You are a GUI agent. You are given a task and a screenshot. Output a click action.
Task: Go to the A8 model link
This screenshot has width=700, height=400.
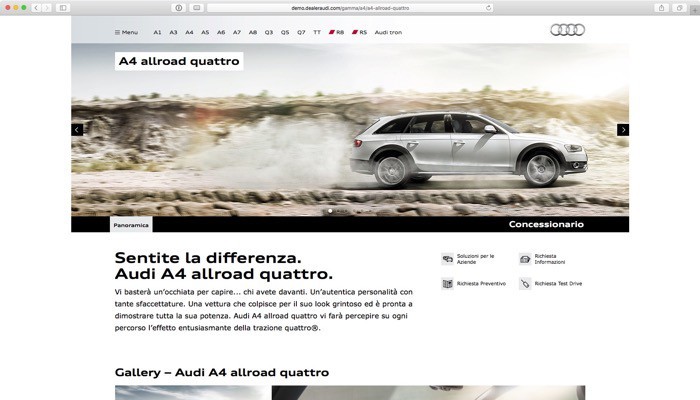tap(253, 32)
